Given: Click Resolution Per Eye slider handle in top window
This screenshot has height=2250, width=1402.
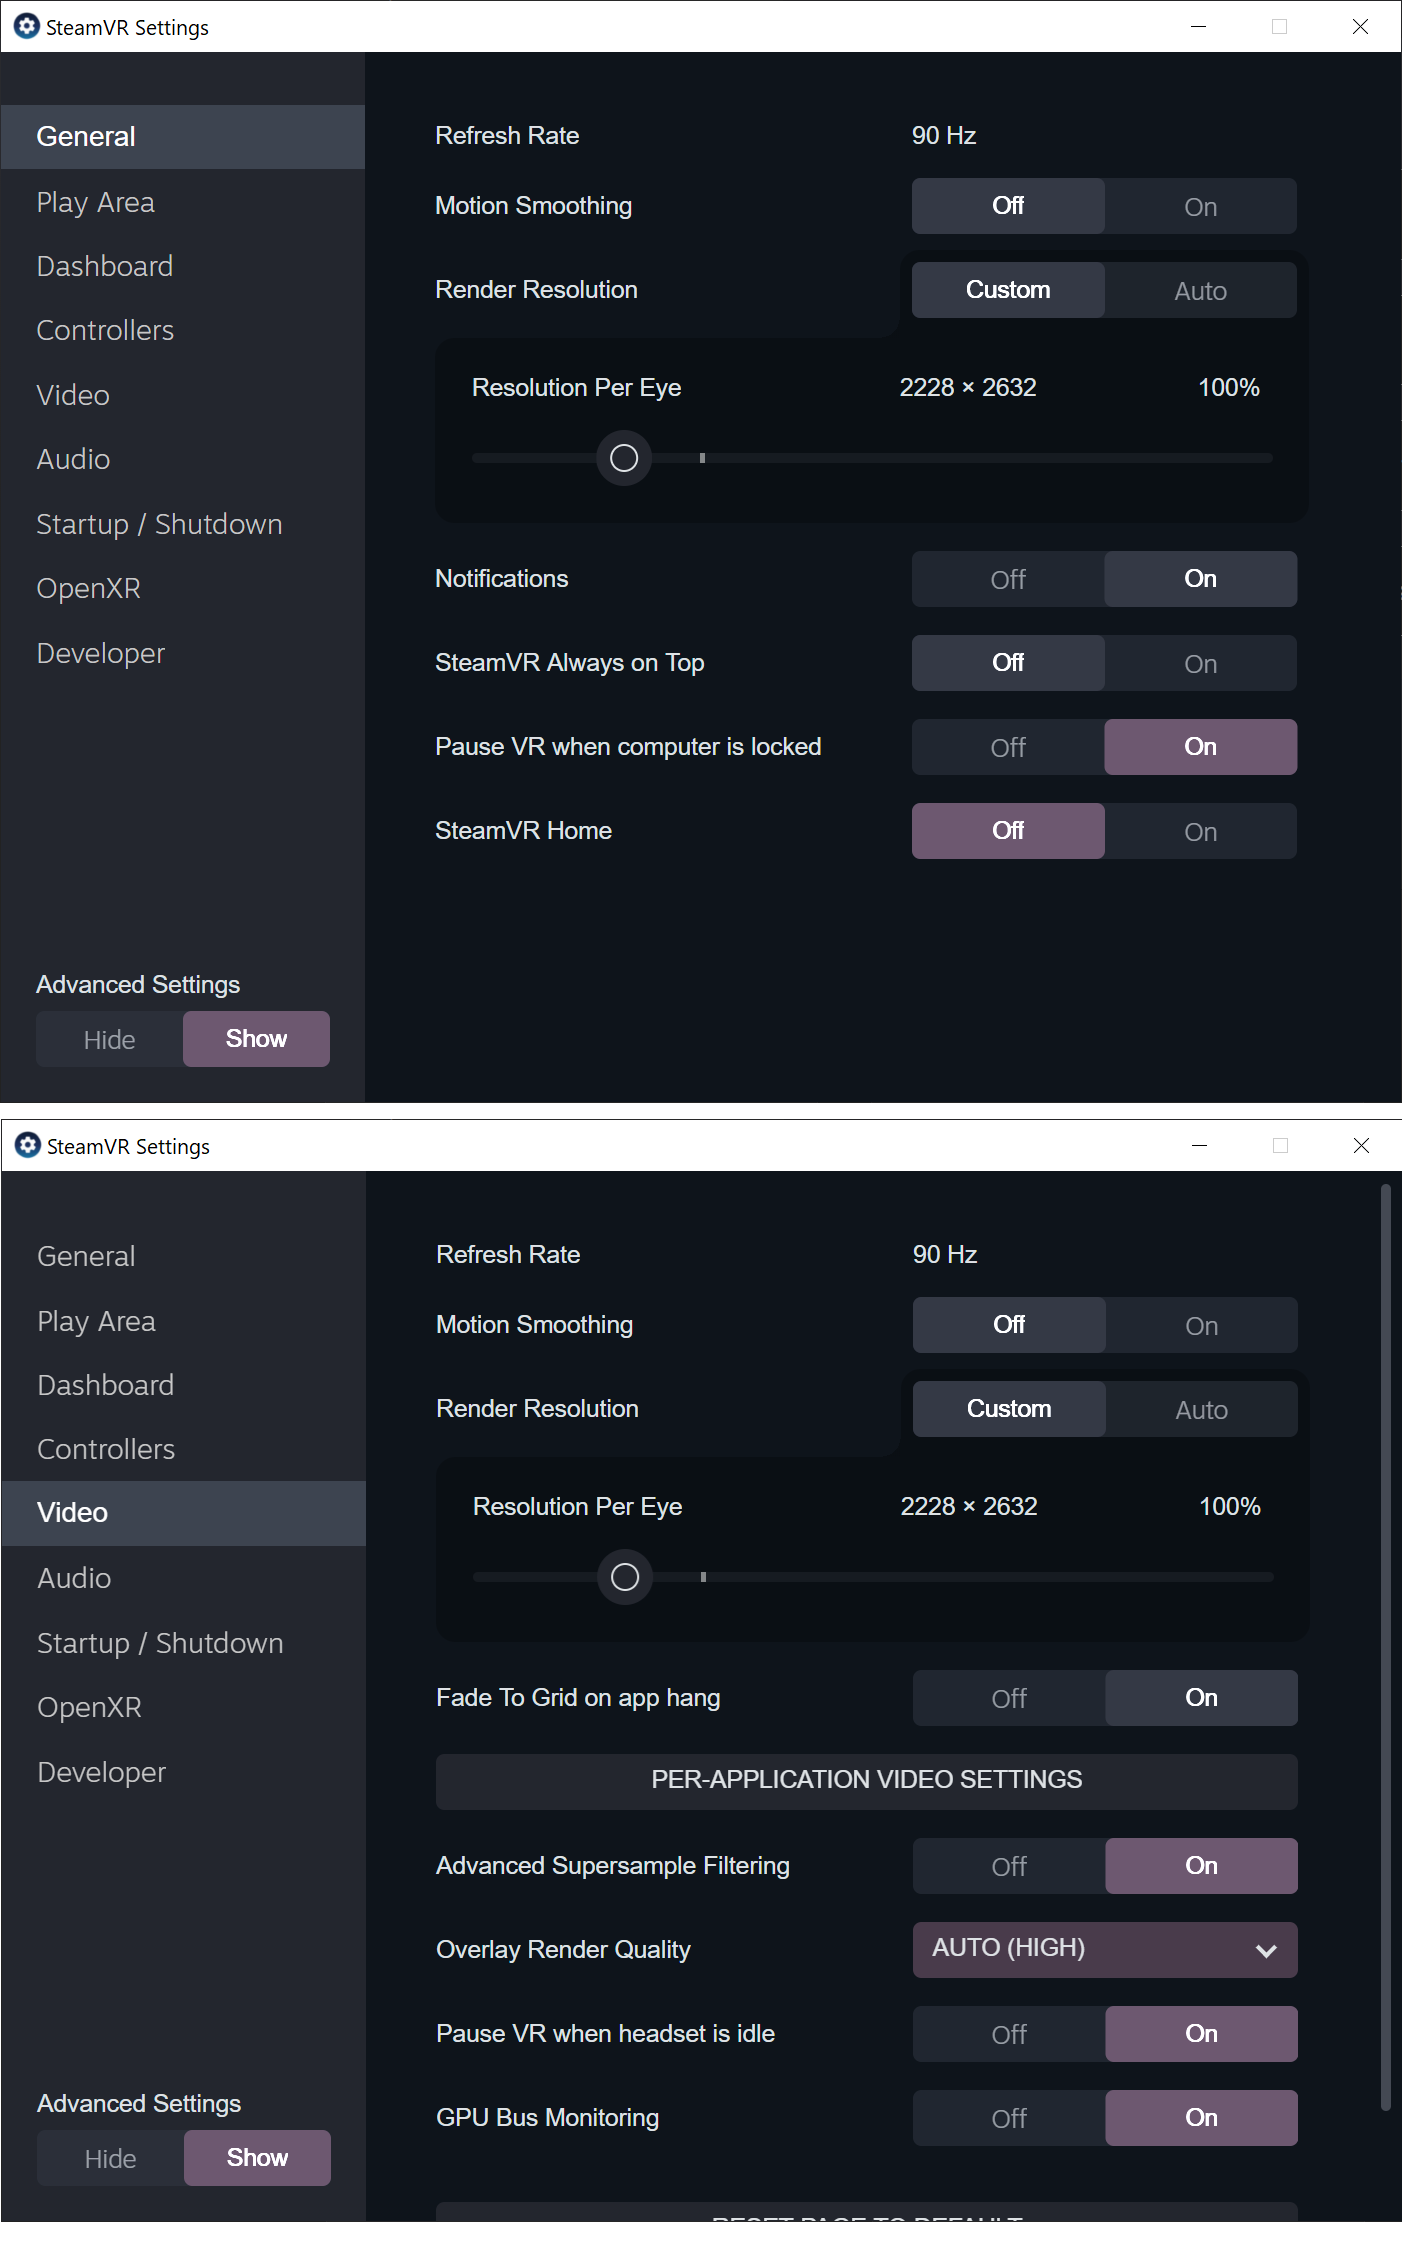Looking at the screenshot, I should pyautogui.click(x=624, y=458).
